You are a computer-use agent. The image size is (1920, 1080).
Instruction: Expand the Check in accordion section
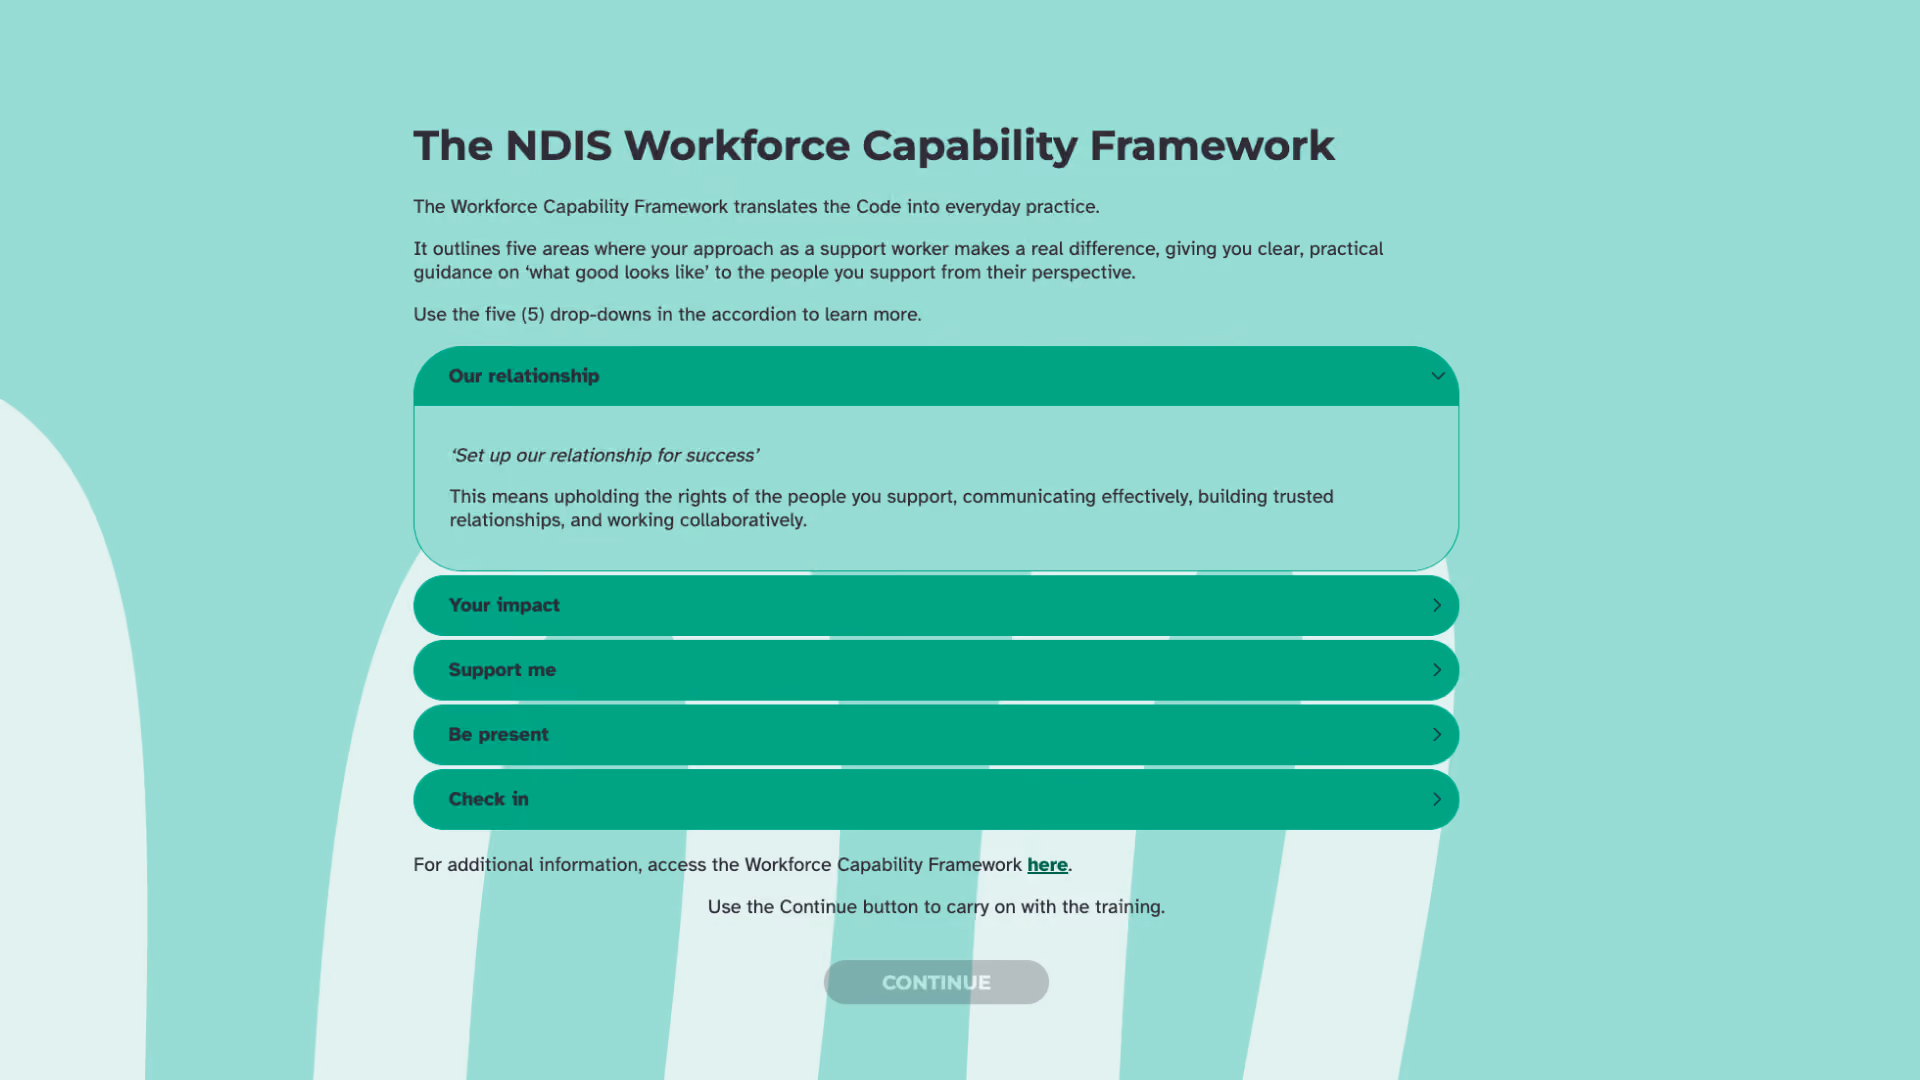click(936, 799)
